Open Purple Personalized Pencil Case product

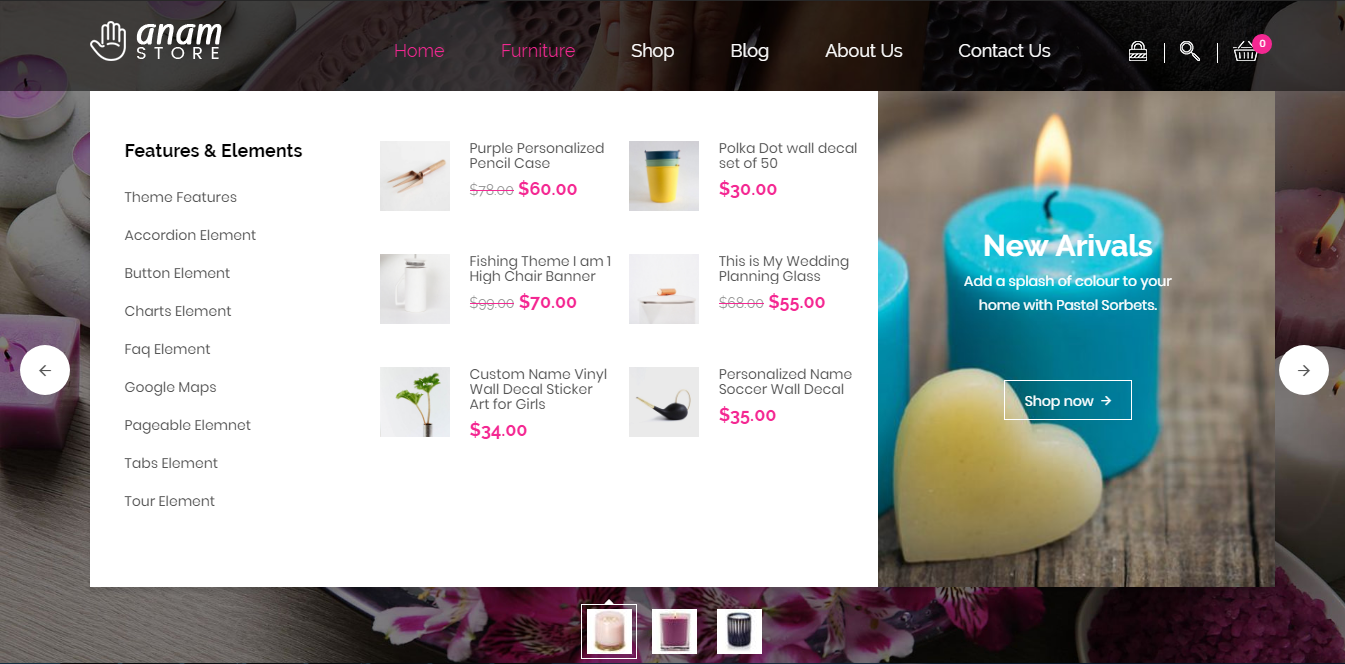coord(537,156)
